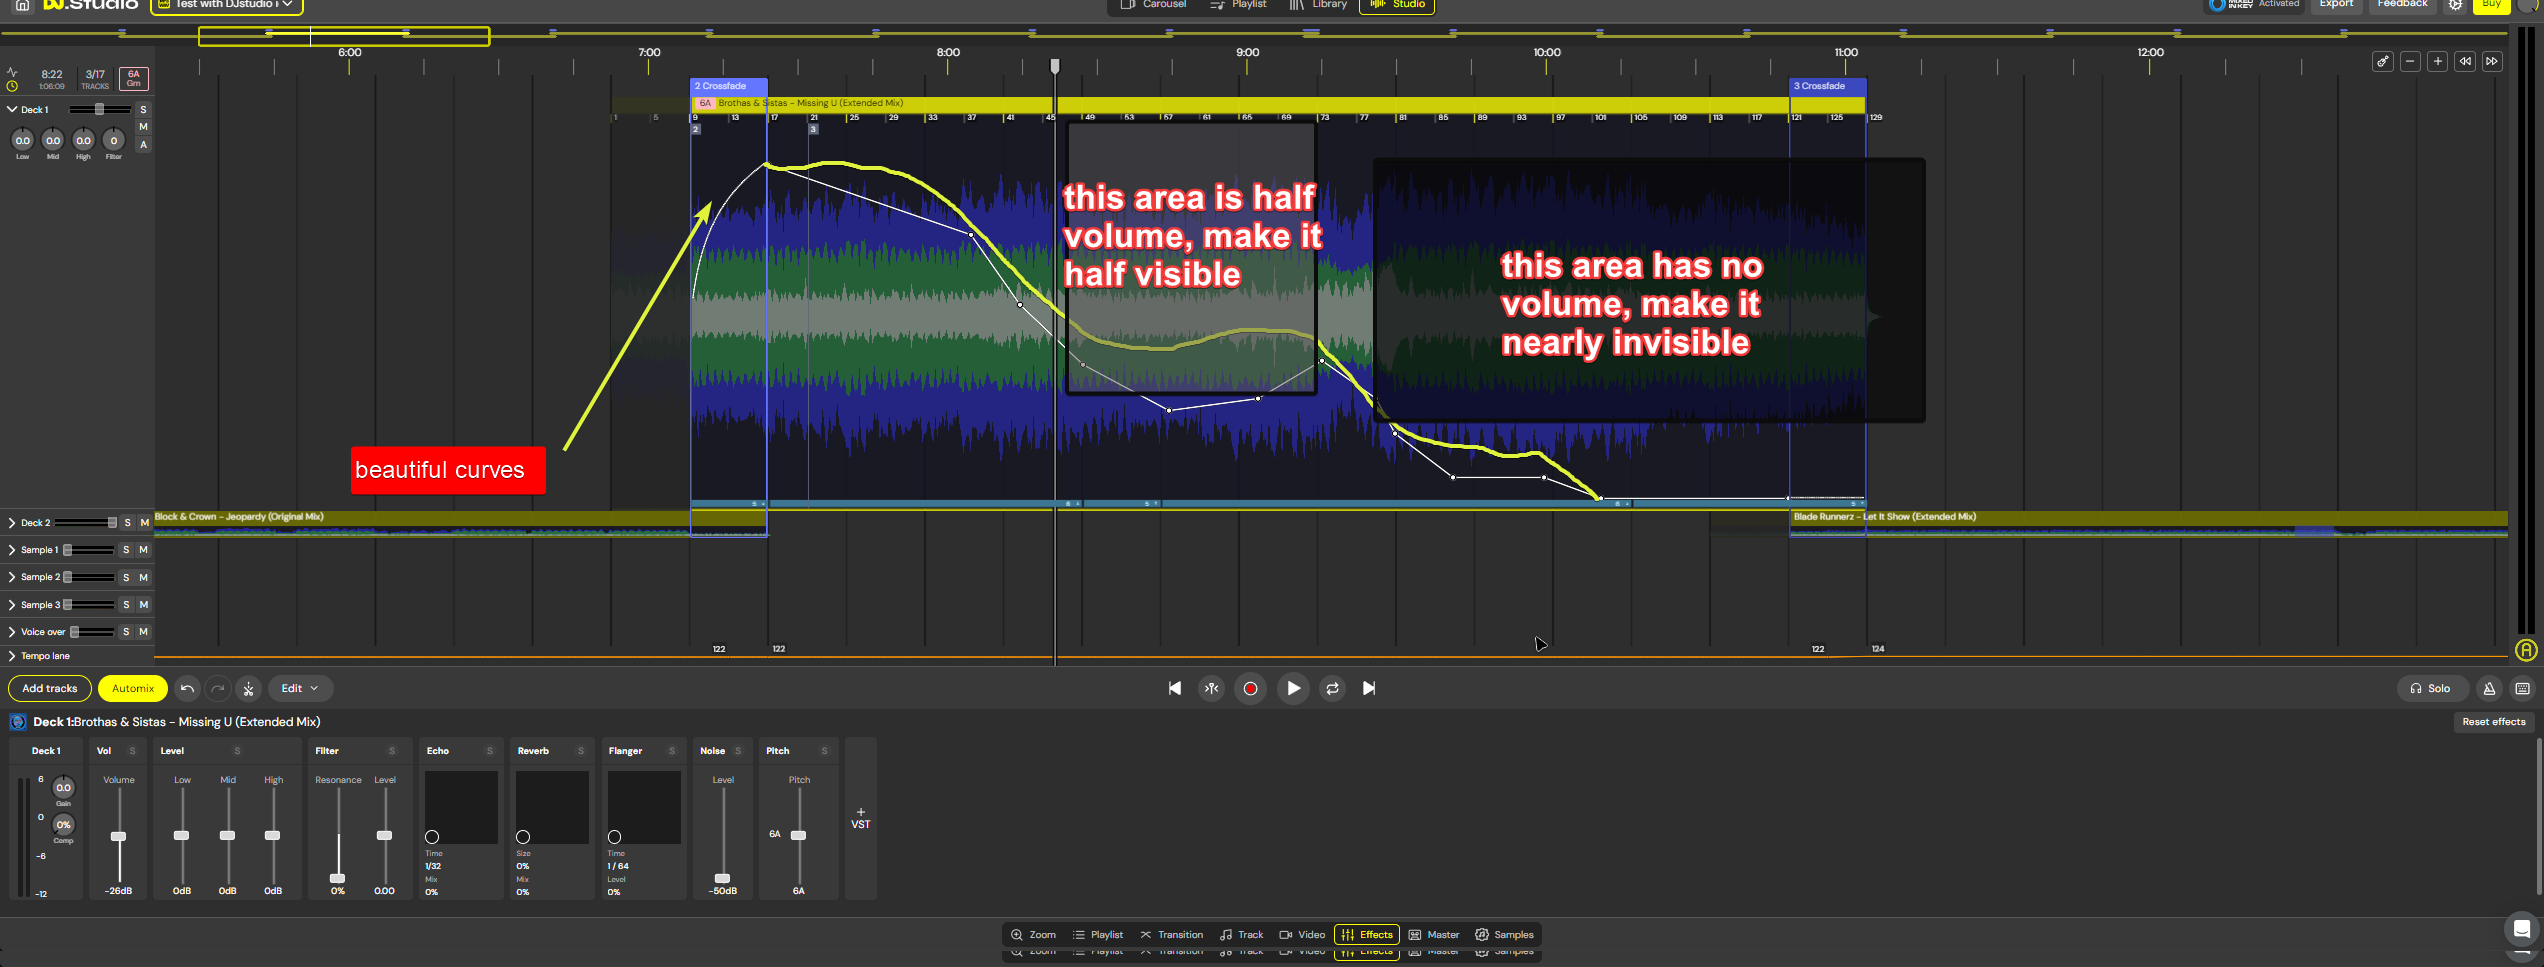The height and width of the screenshot is (967, 2544).
Task: Click the undo arrow icon
Action: click(187, 688)
